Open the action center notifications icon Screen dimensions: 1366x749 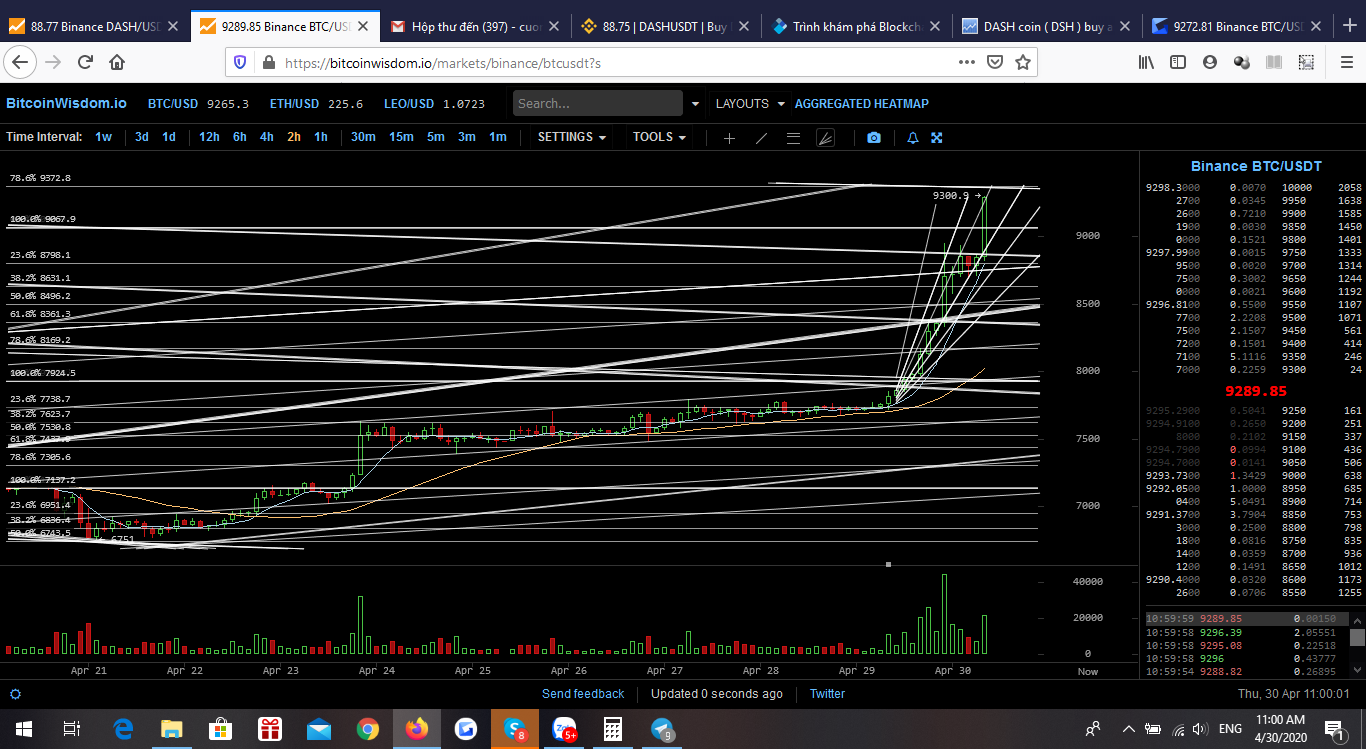(1333, 729)
